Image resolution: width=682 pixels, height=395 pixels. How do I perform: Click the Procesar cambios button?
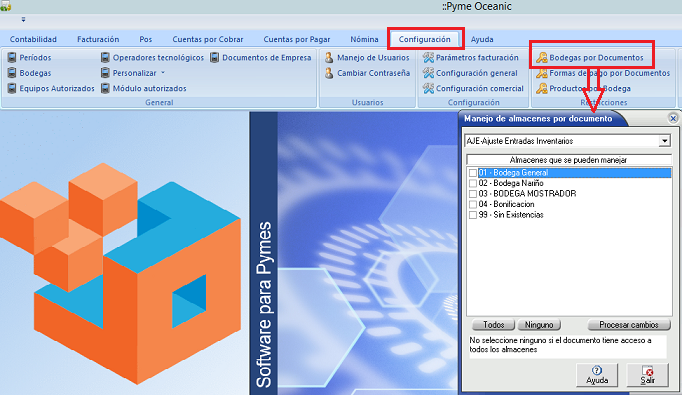click(x=629, y=325)
